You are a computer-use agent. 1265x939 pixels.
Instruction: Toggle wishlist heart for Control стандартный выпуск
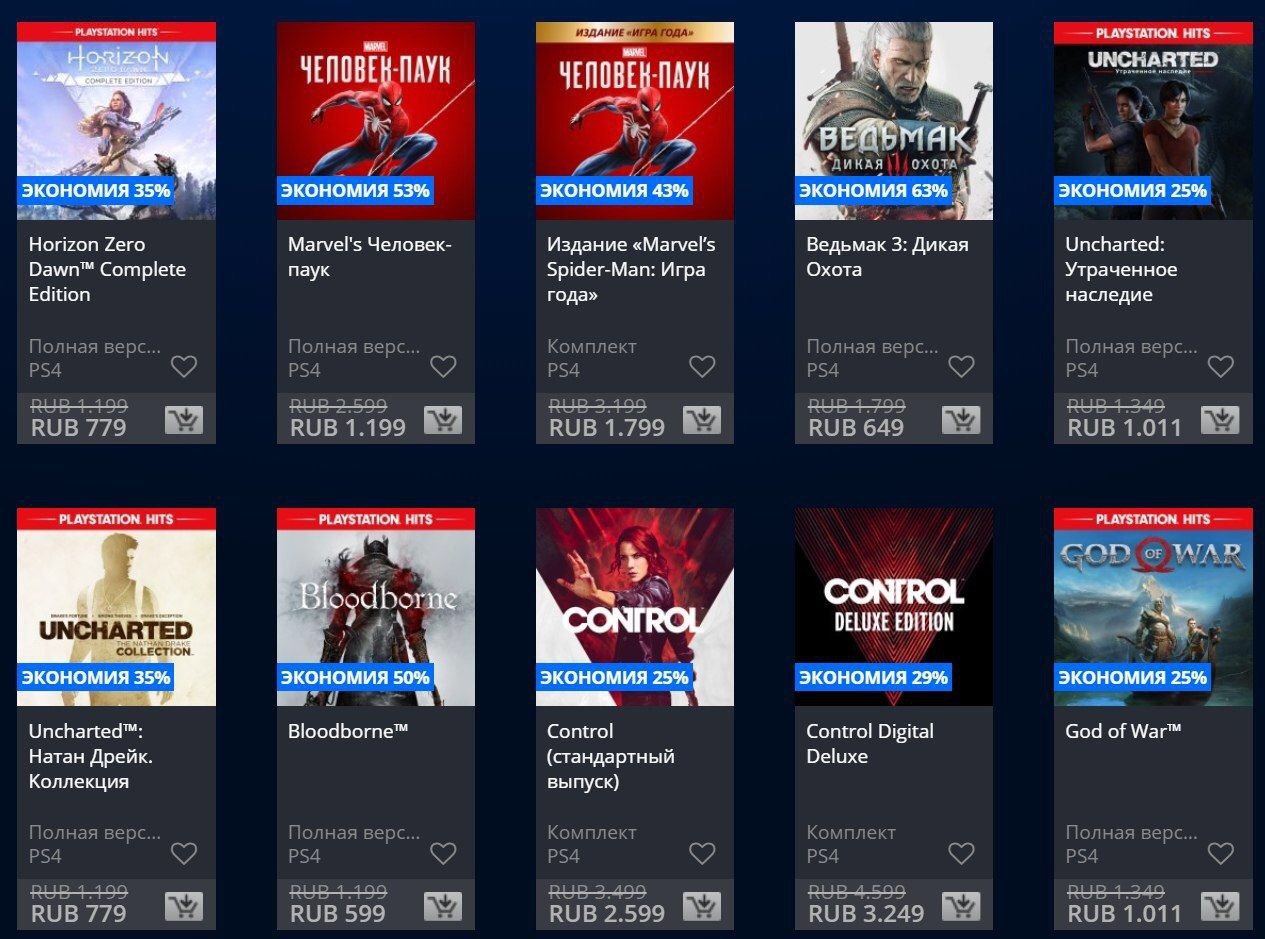702,853
